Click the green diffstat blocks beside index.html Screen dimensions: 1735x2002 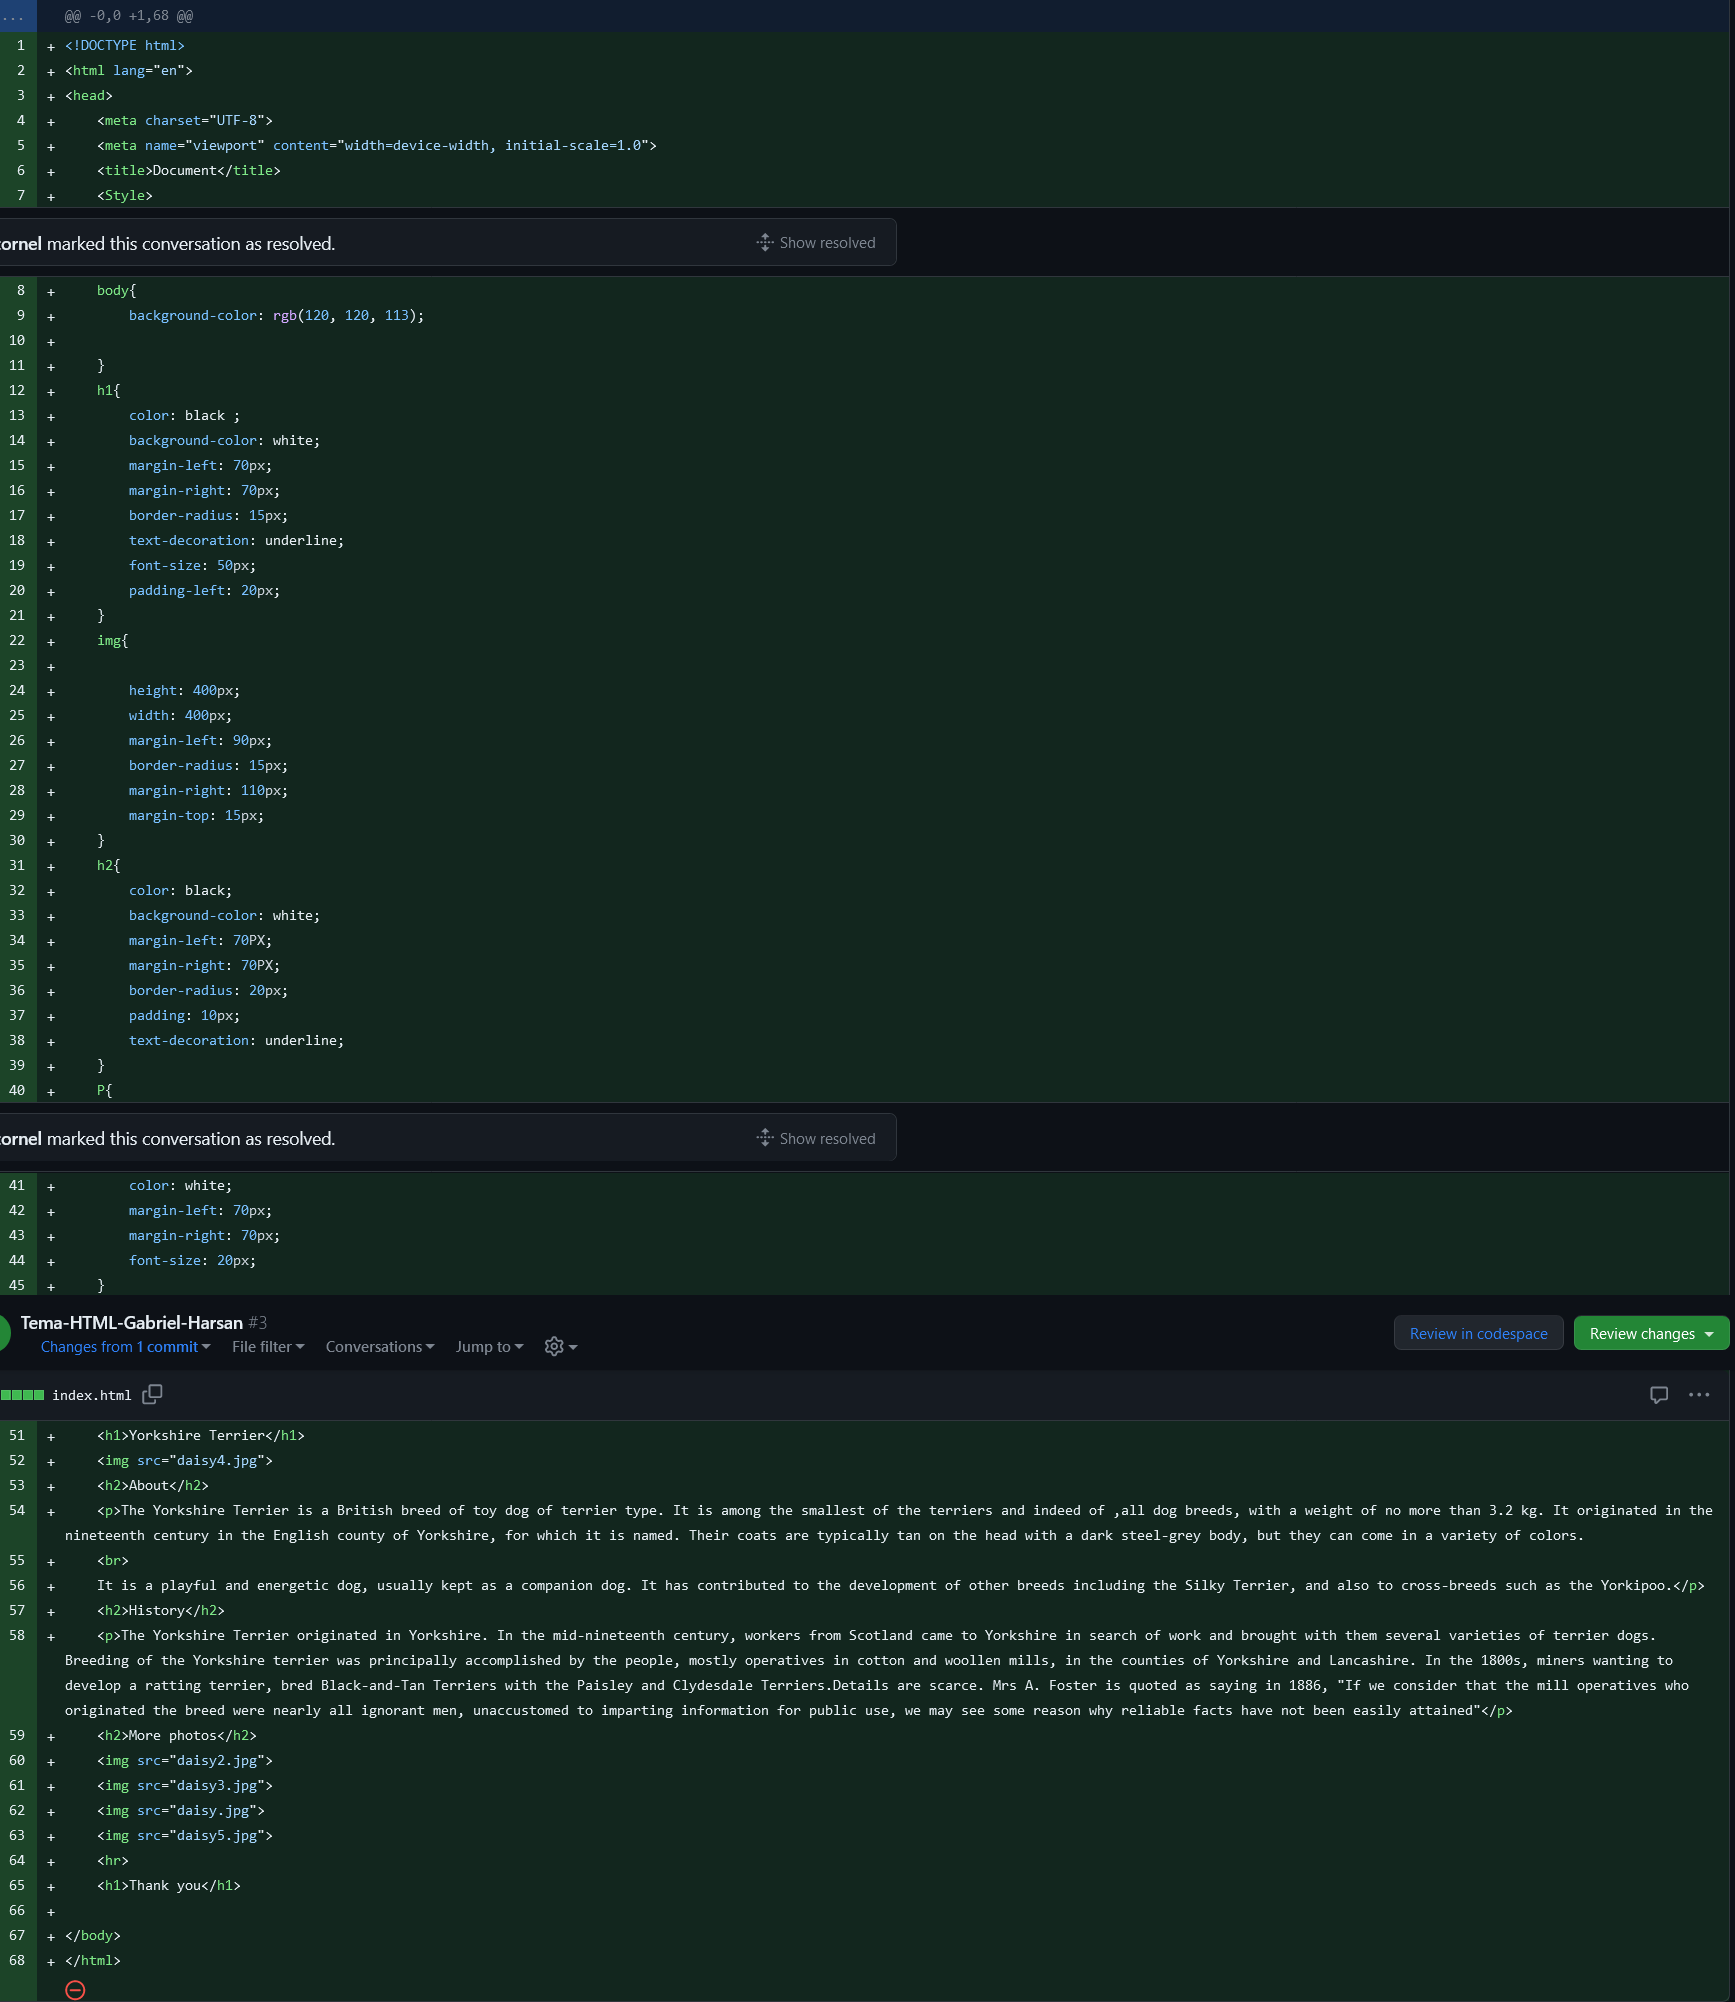[x=22, y=1395]
